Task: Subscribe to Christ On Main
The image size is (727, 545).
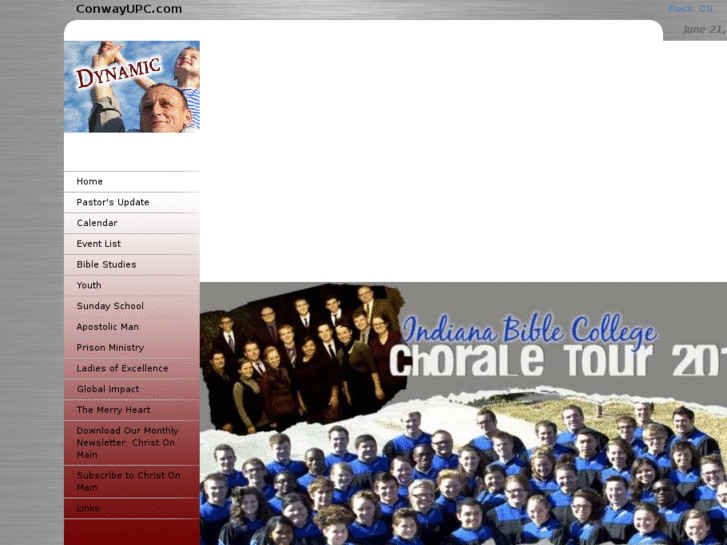Action: (x=132, y=481)
